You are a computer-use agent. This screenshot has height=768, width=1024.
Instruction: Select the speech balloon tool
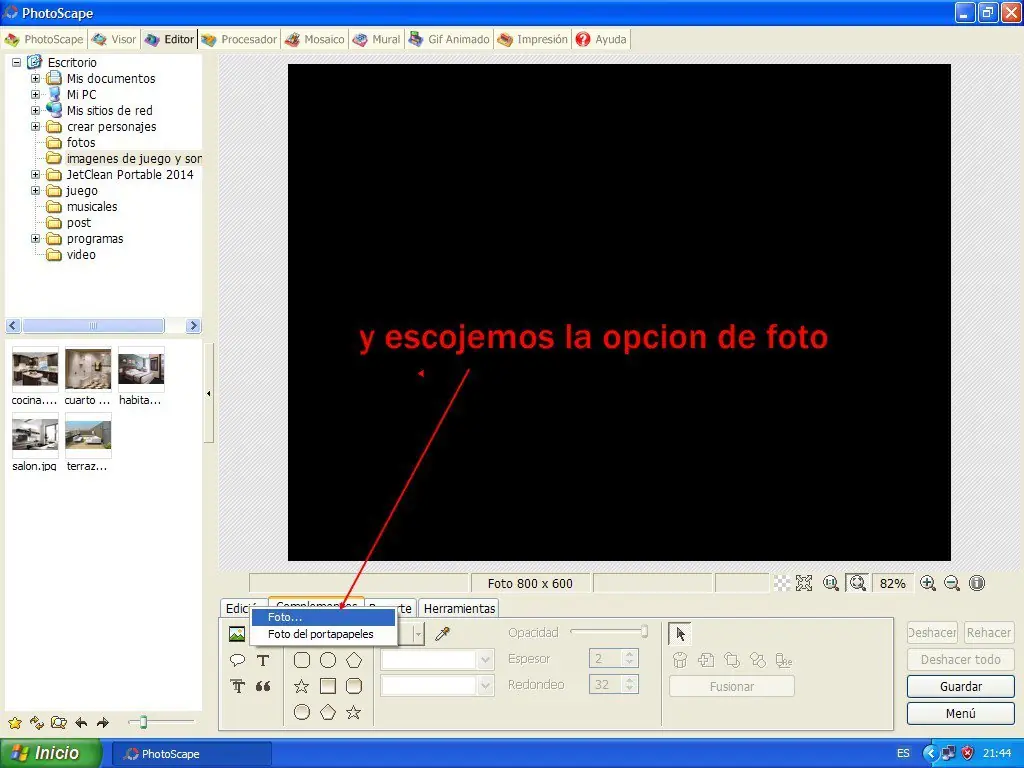(x=237, y=660)
